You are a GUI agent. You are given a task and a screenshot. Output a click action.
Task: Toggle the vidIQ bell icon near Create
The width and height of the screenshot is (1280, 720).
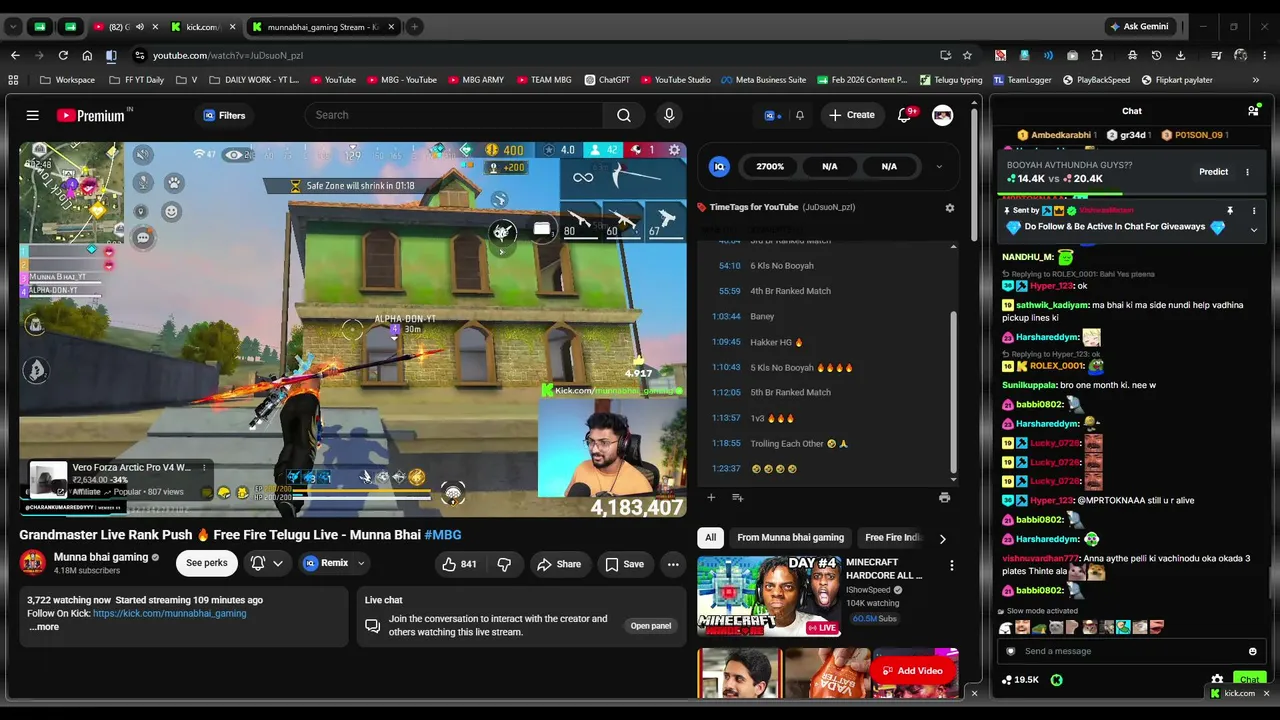tap(799, 116)
